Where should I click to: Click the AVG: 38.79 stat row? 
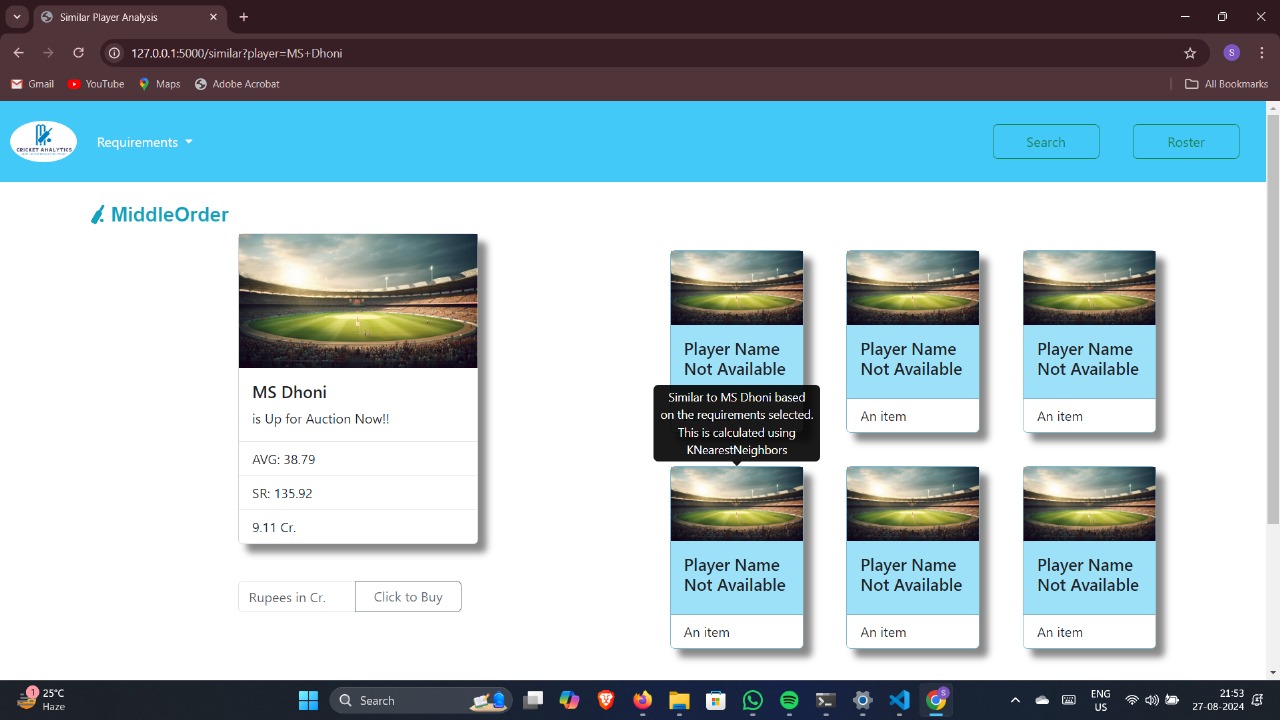[358, 459]
